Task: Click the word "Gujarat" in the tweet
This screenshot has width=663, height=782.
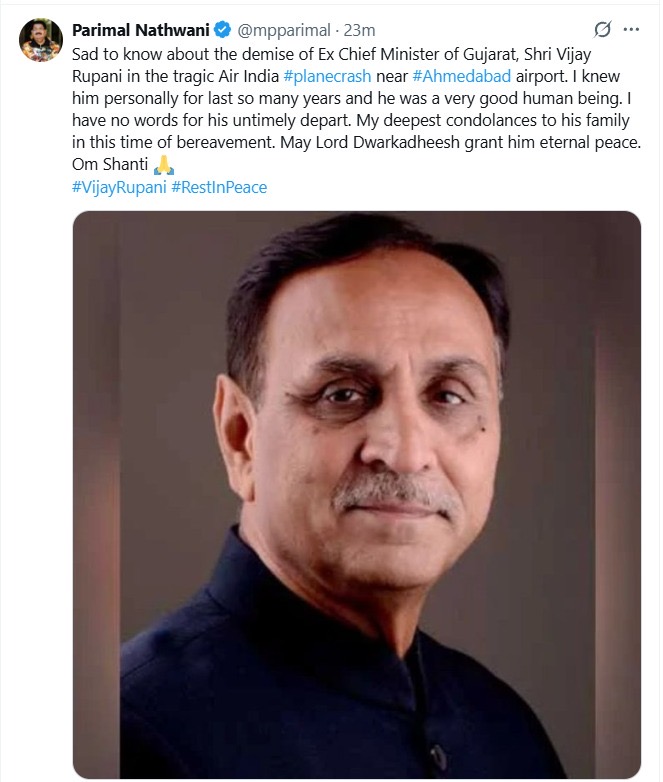Action: pyautogui.click(x=490, y=54)
